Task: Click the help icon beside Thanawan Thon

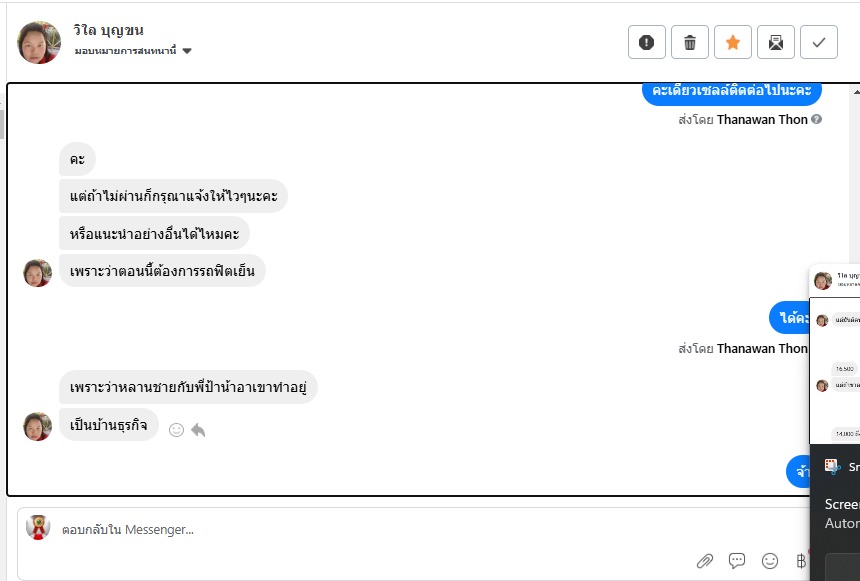Action: pos(817,120)
